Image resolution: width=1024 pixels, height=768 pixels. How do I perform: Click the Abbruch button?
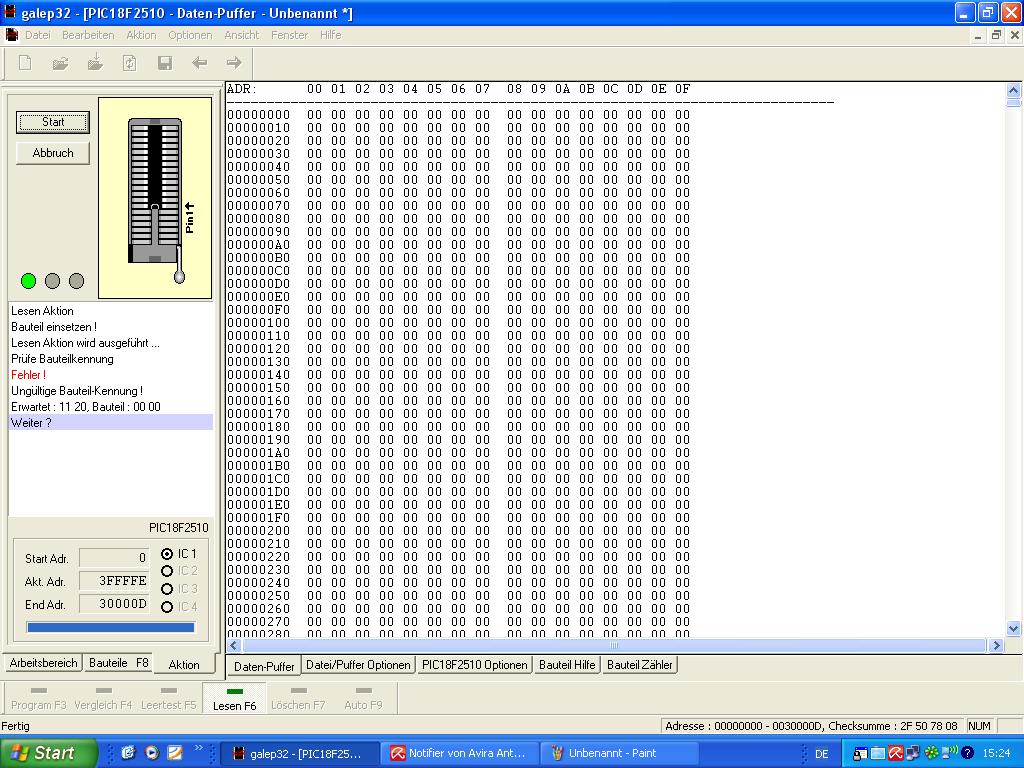coord(53,153)
